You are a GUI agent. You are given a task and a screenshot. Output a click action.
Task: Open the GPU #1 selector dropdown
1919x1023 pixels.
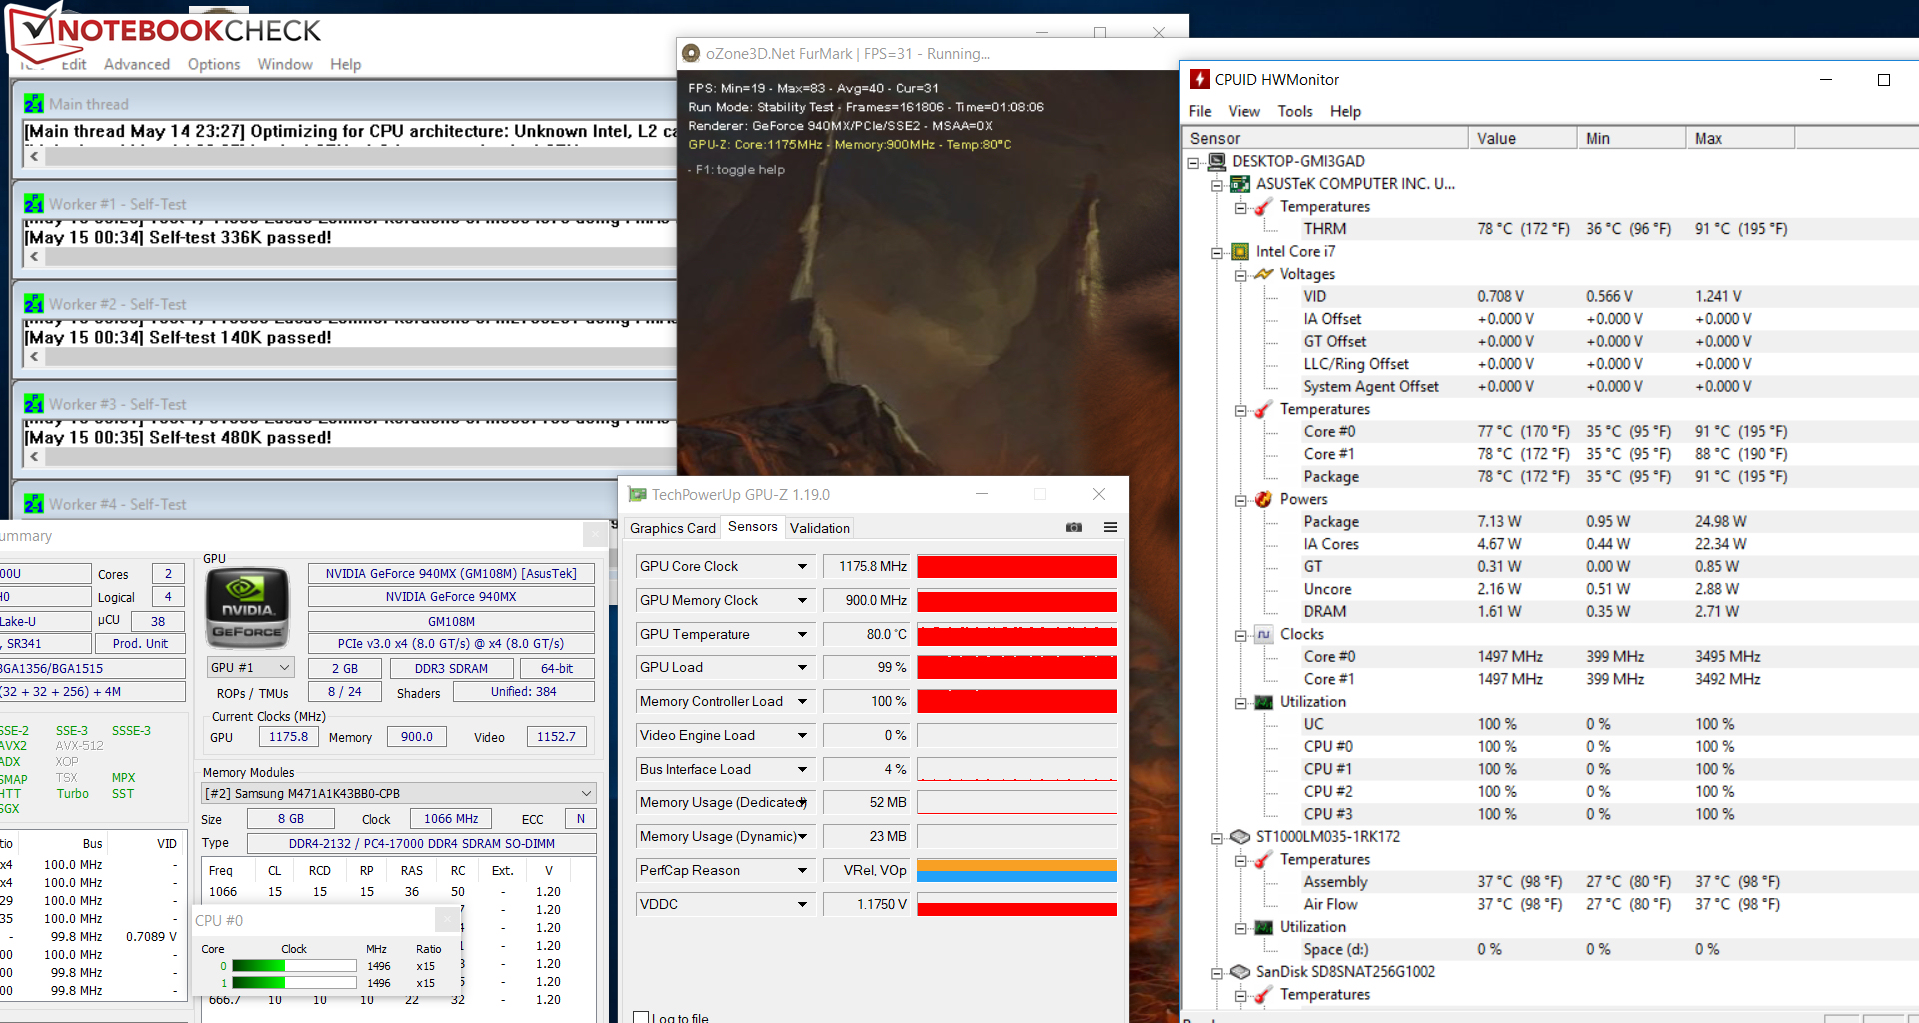(x=284, y=667)
